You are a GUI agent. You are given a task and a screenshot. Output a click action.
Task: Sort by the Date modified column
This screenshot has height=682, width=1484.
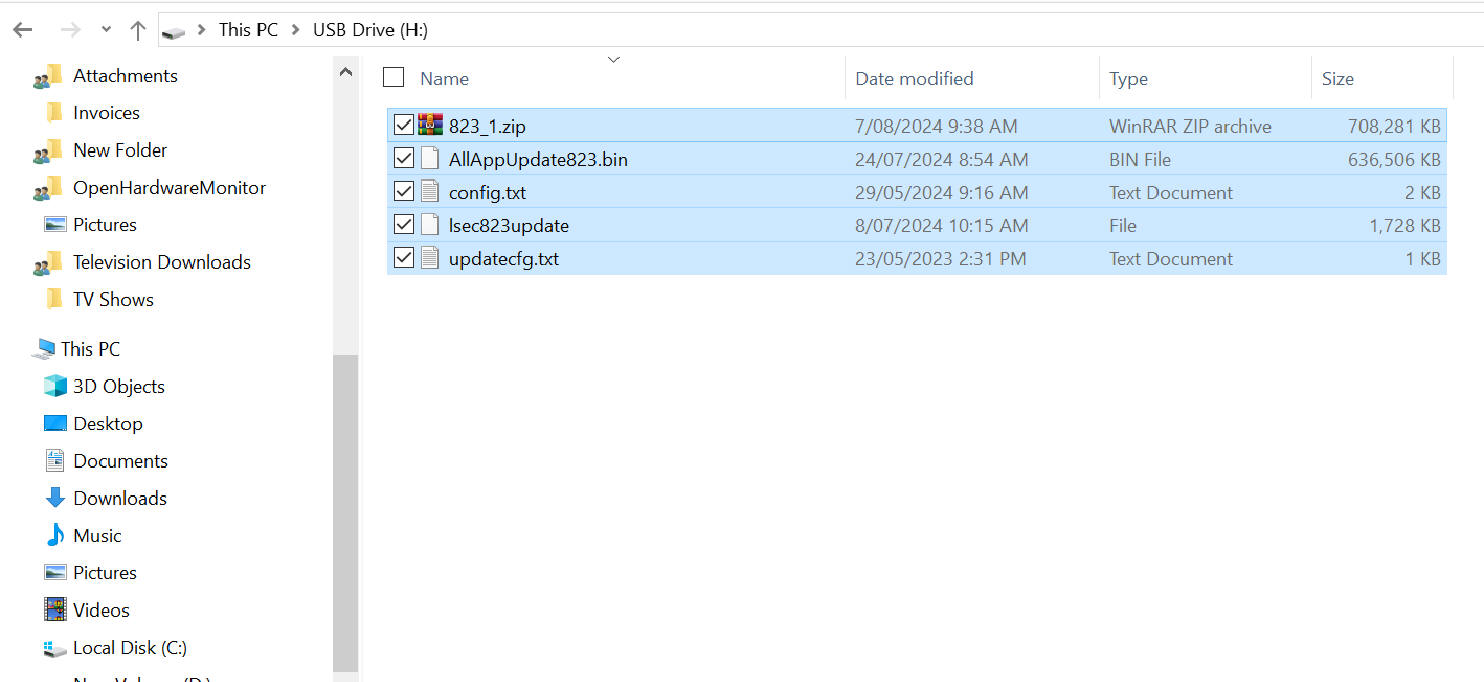pyautogui.click(x=914, y=79)
